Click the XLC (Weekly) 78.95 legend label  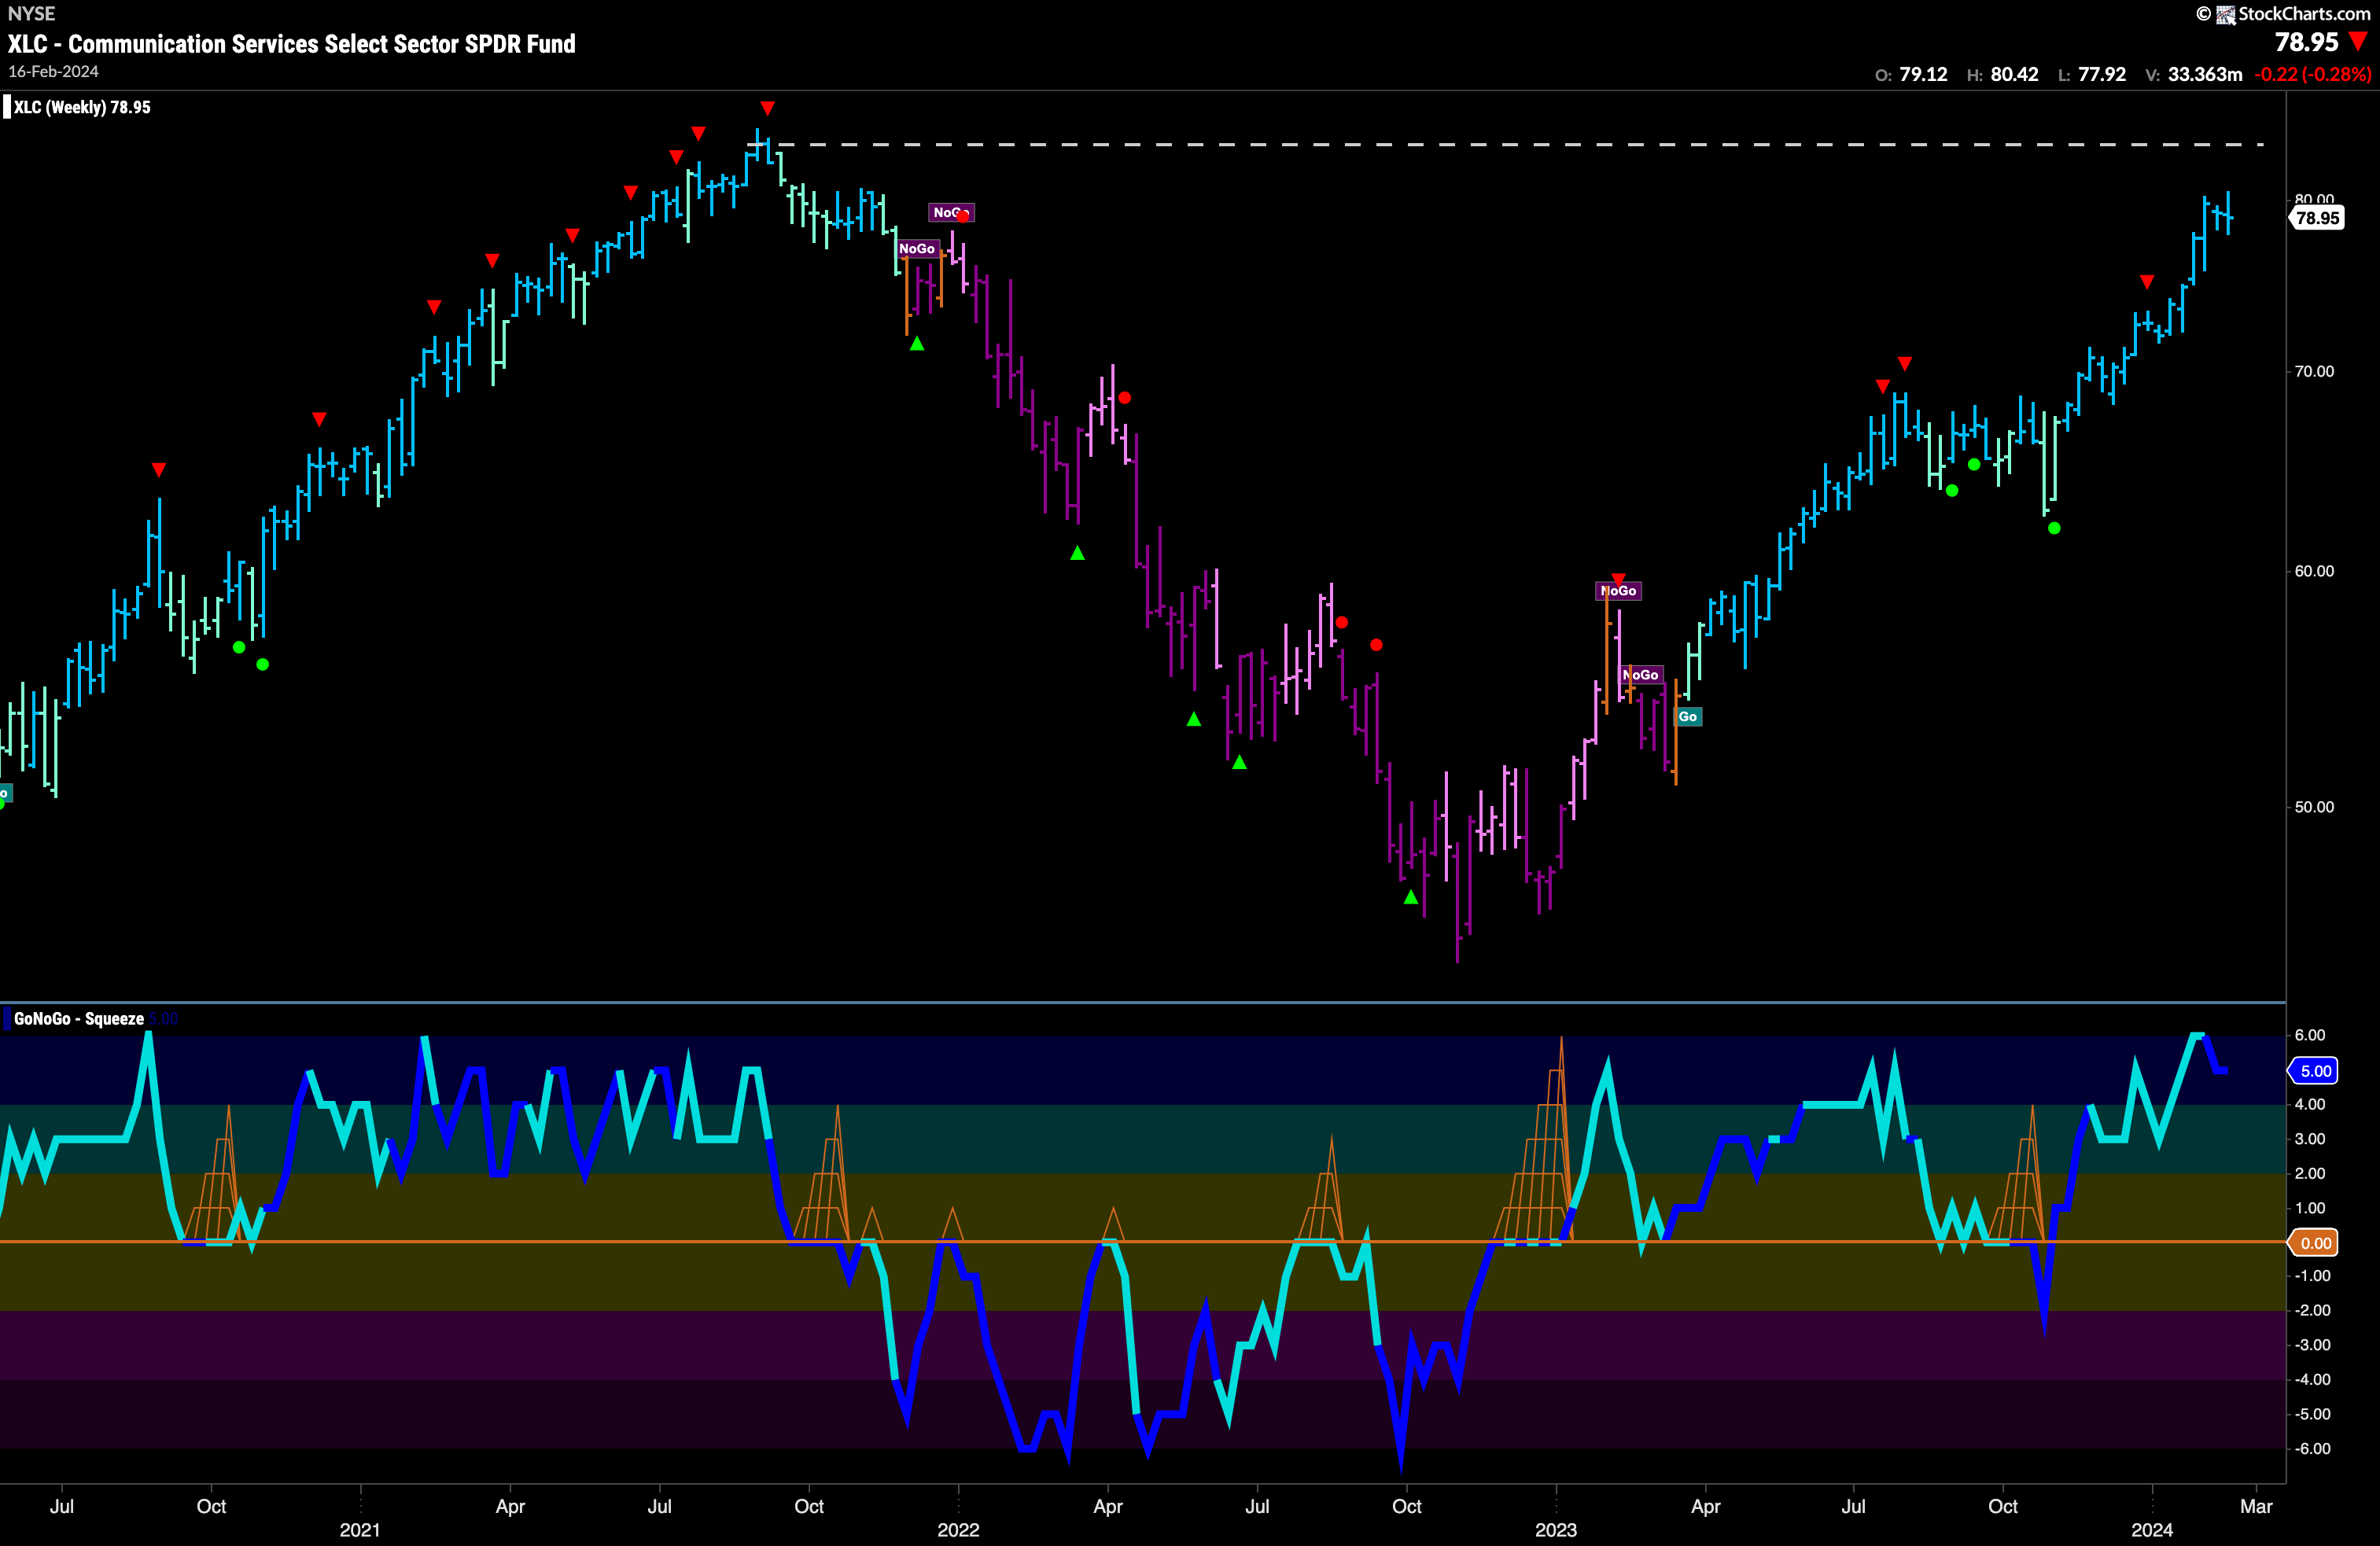tap(82, 107)
